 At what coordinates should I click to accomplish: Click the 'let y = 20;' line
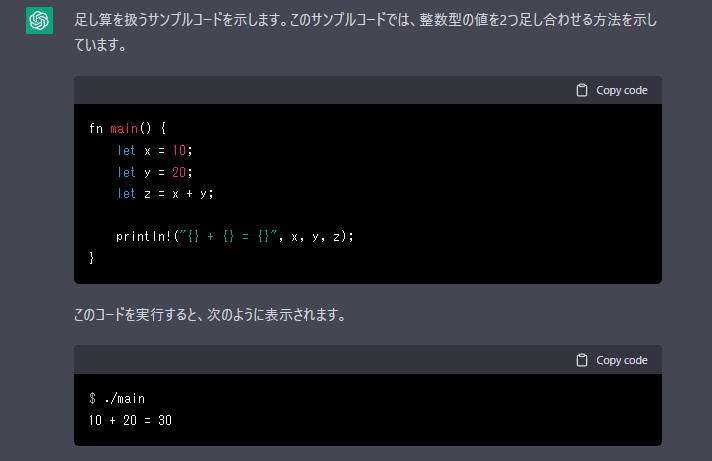click(155, 172)
